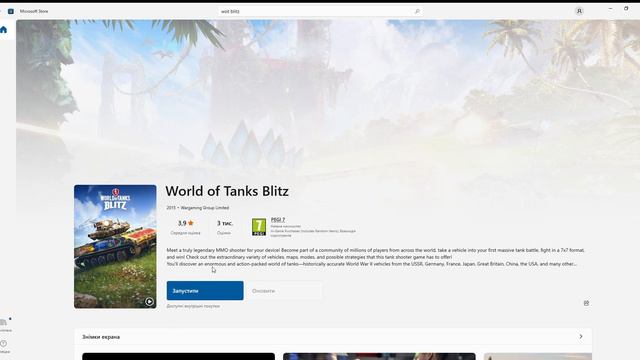The width and height of the screenshot is (640, 360).
Task: Open the Home icon in sidebar
Action: pos(4,30)
